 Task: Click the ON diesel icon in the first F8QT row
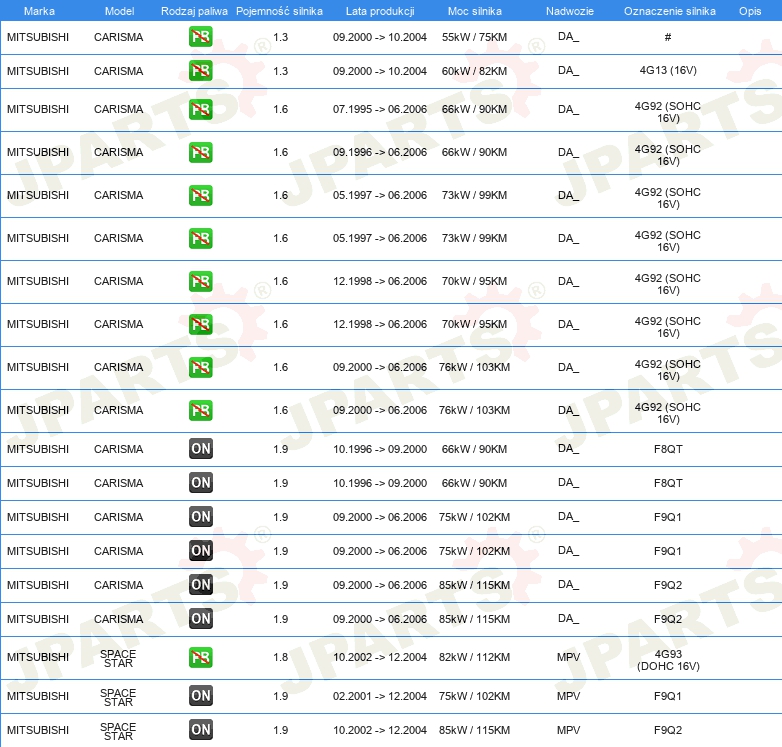coord(201,449)
